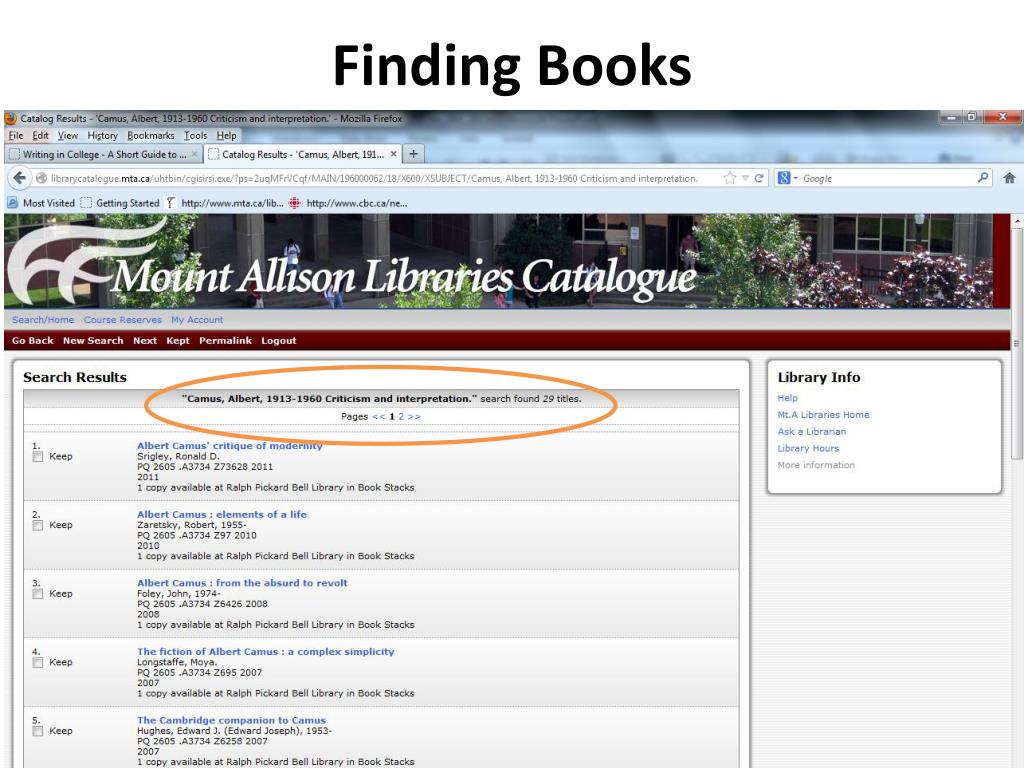Click Go Back in red toolbar
This screenshot has height=768, width=1024.
click(x=33, y=340)
